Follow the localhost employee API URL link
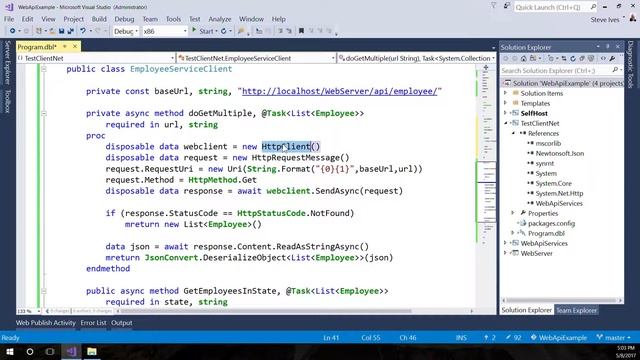 pos(340,91)
